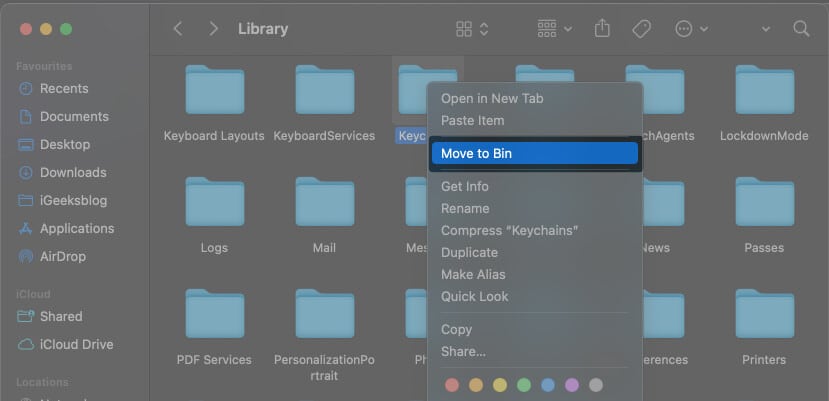Apply the green tag color
Image resolution: width=829 pixels, height=401 pixels.
pyautogui.click(x=524, y=385)
